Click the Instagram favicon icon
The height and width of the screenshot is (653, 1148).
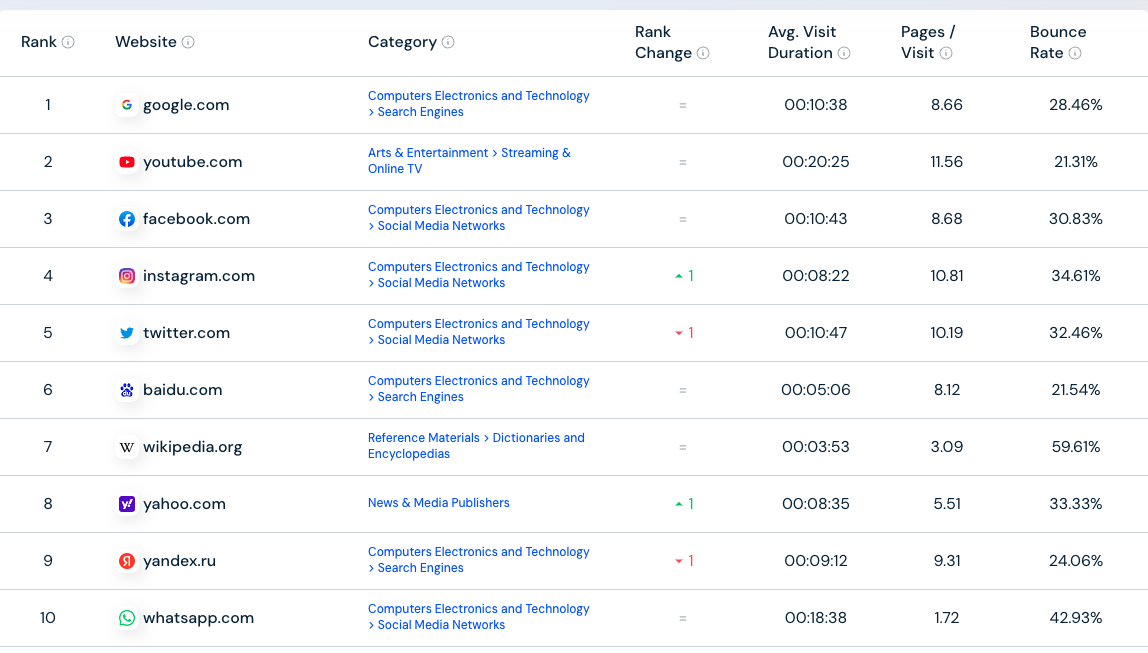coord(127,276)
